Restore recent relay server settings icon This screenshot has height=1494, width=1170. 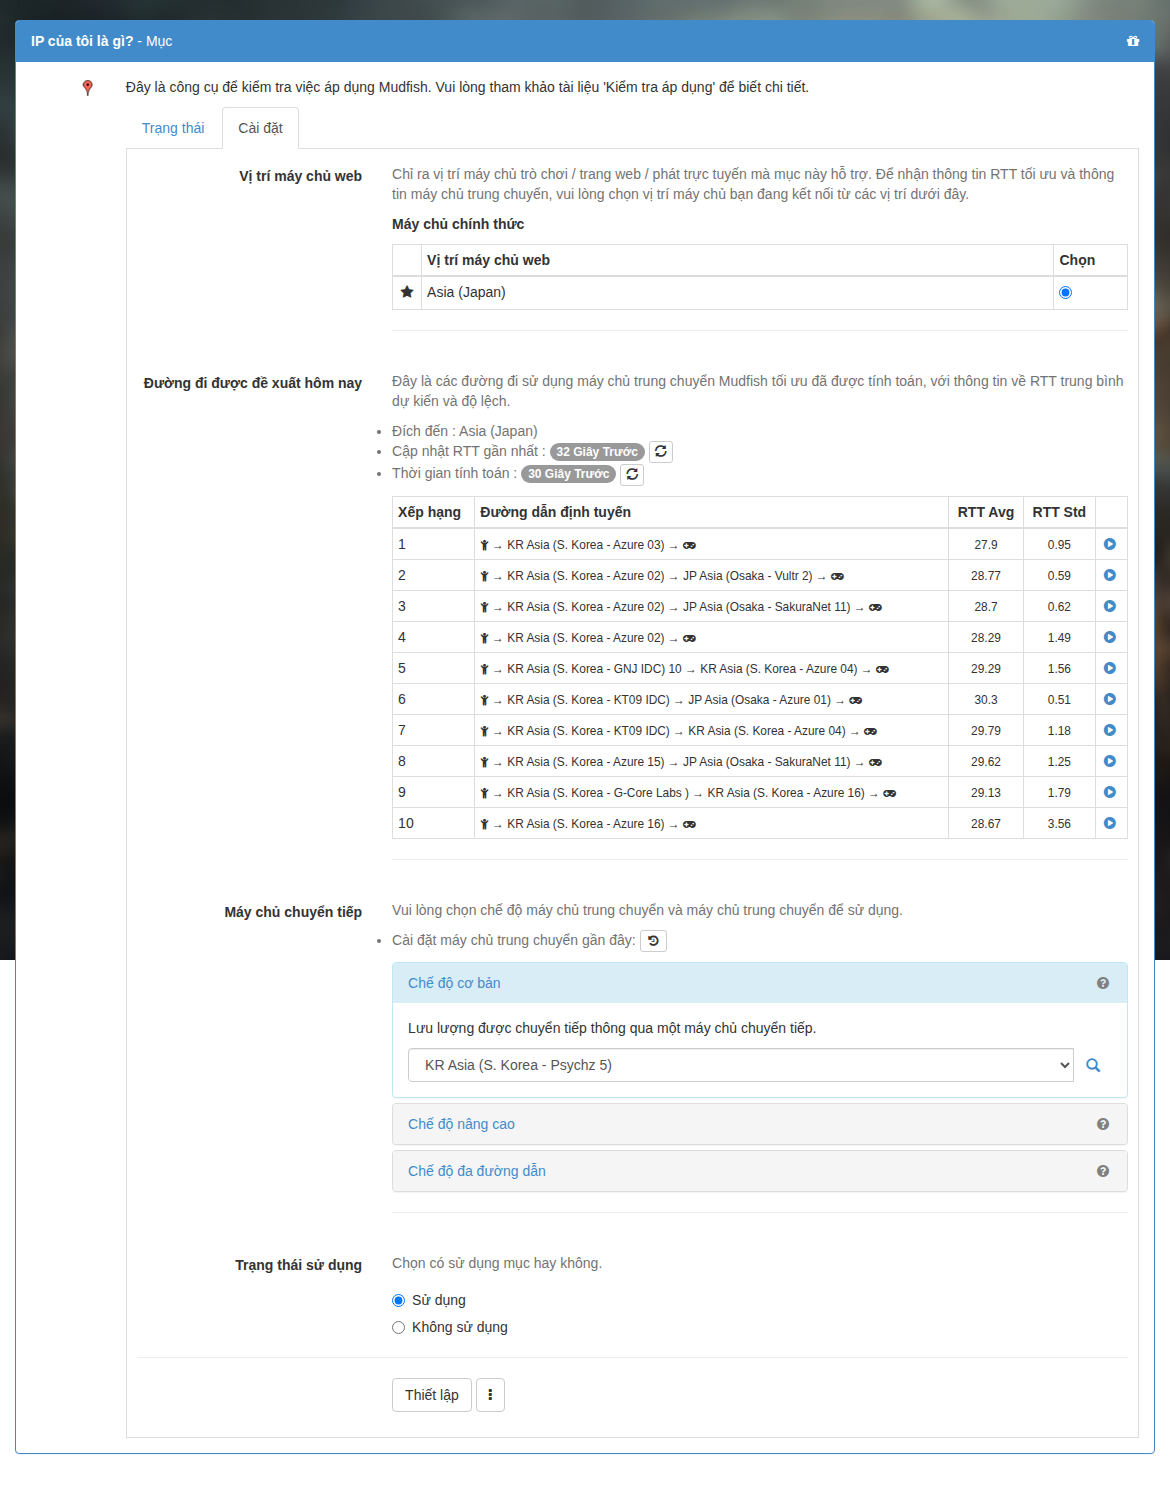point(653,941)
